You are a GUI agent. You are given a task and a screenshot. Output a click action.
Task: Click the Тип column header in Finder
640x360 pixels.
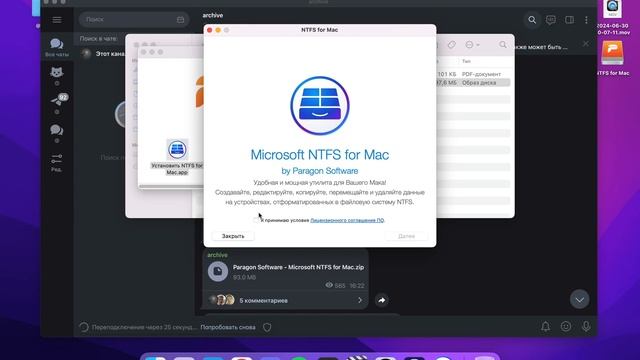(466, 61)
